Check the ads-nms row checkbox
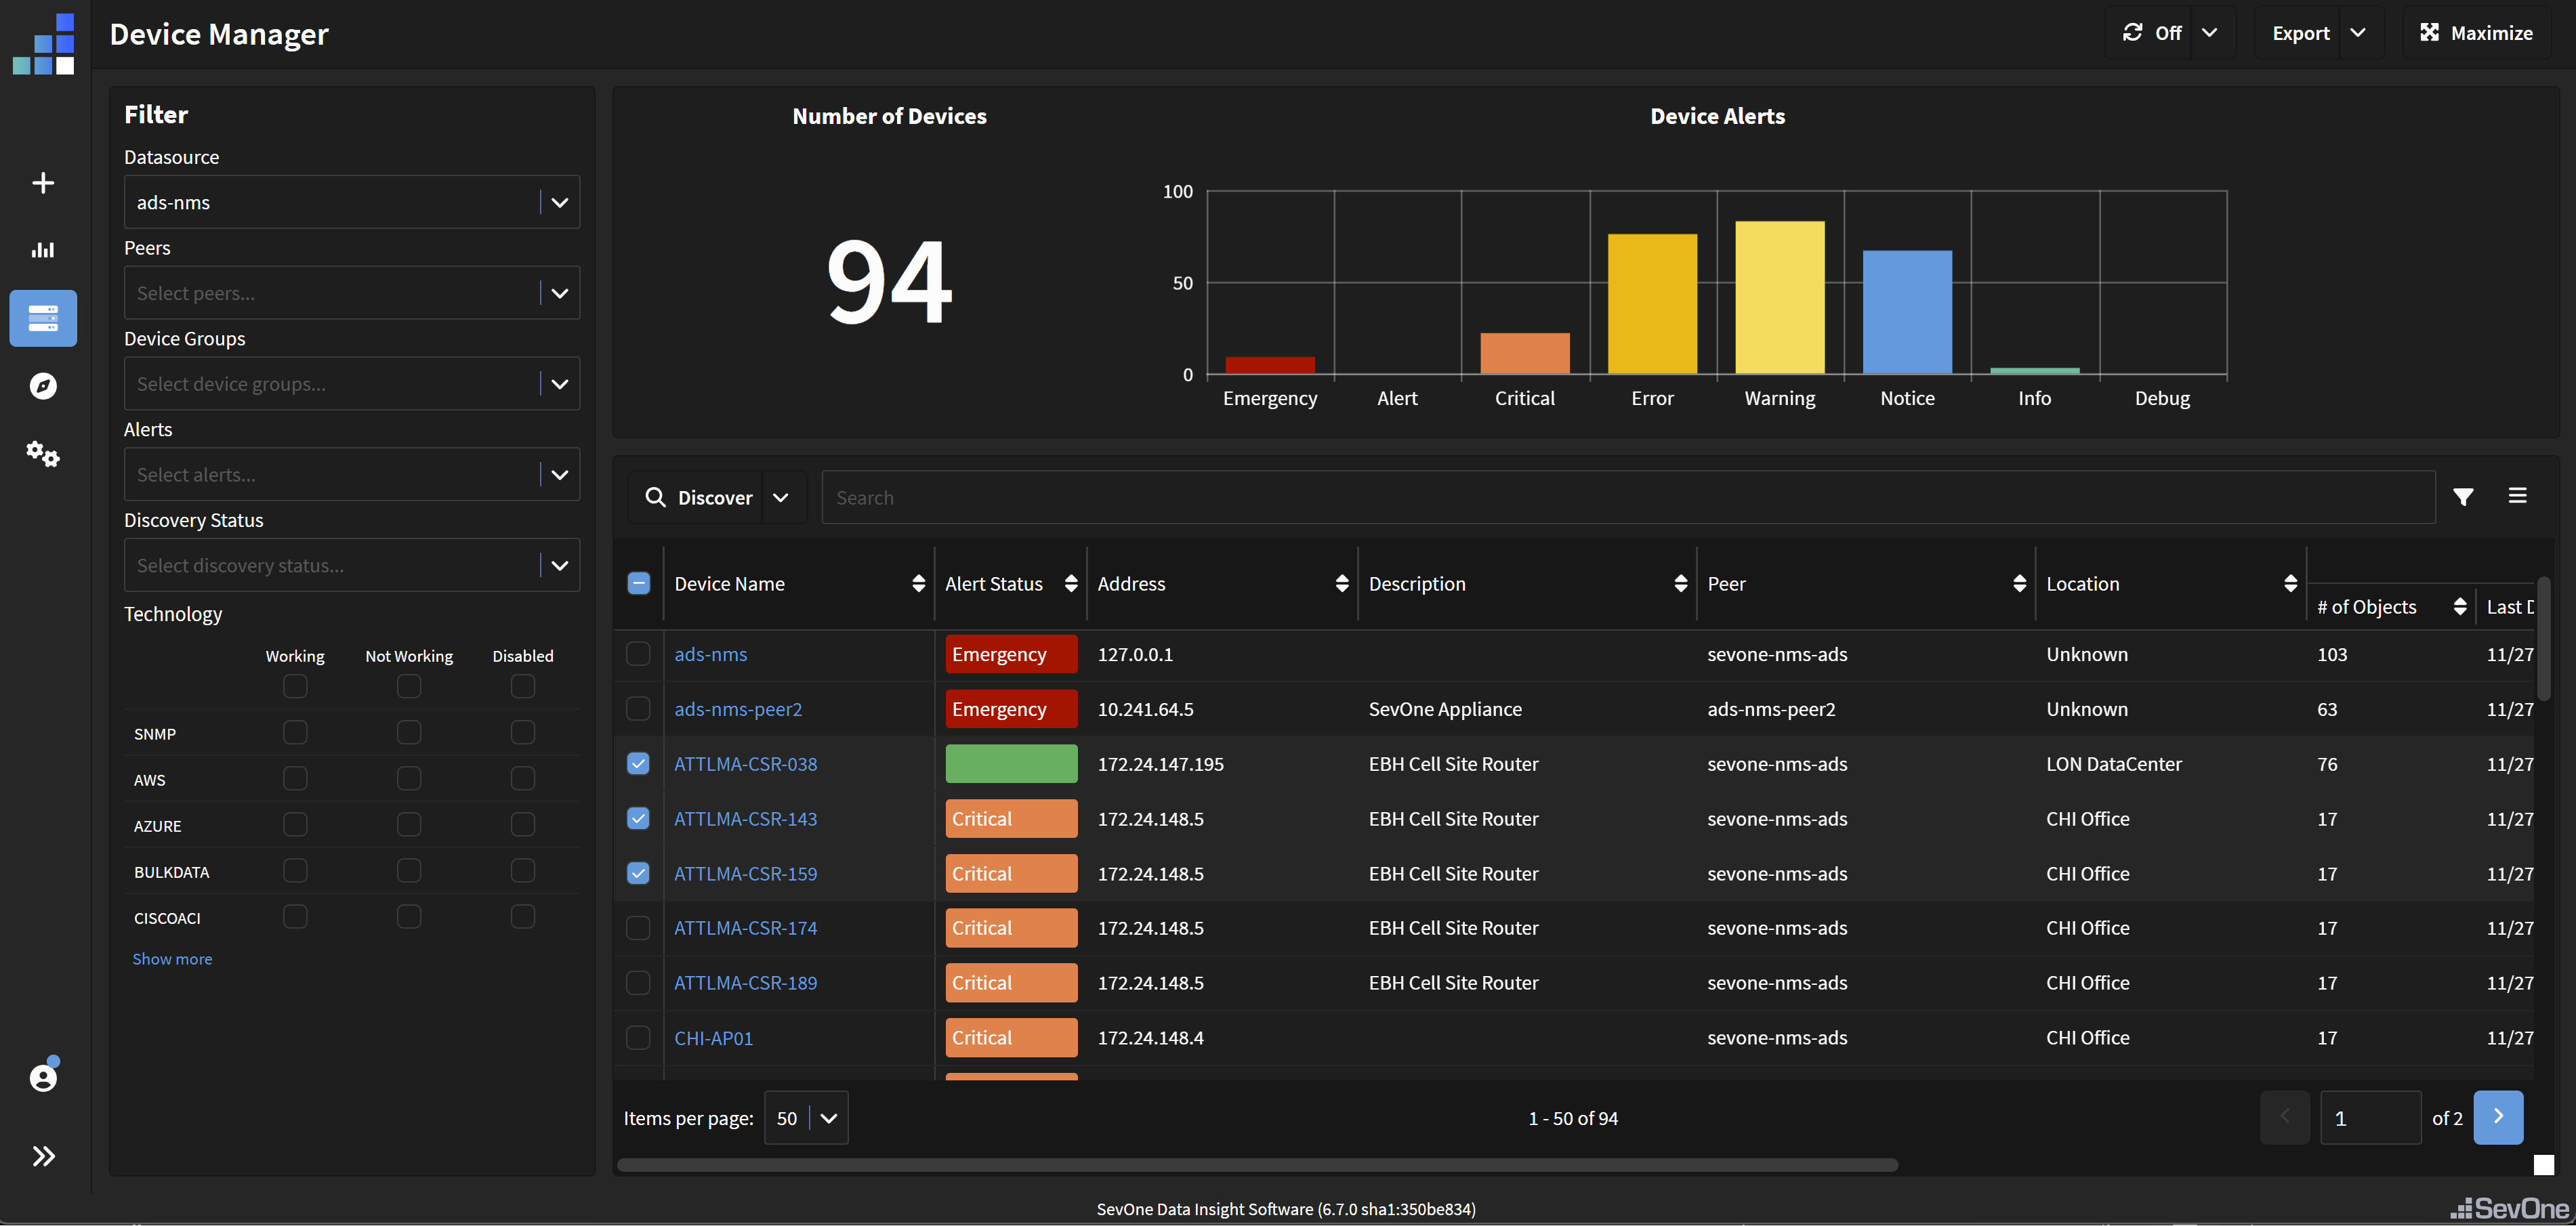The image size is (2576, 1226). click(x=638, y=654)
